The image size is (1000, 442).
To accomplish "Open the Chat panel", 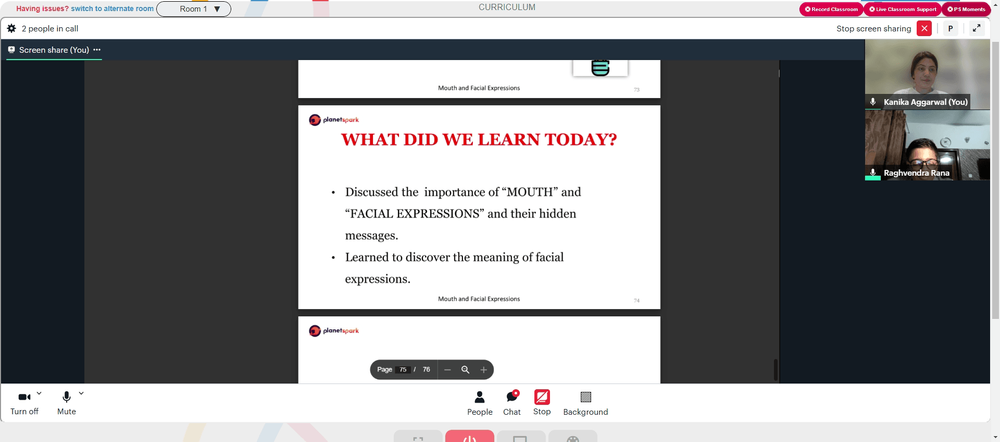I will point(511,403).
